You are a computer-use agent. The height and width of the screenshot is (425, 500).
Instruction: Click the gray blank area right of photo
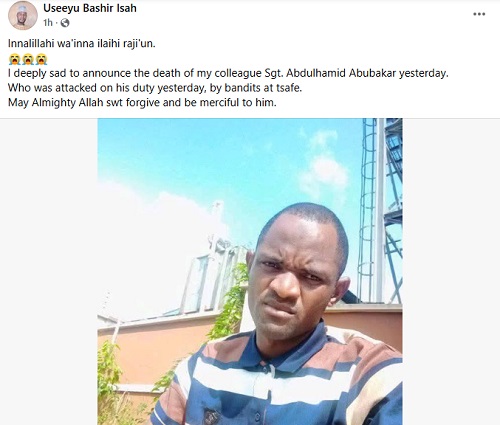pos(451,271)
